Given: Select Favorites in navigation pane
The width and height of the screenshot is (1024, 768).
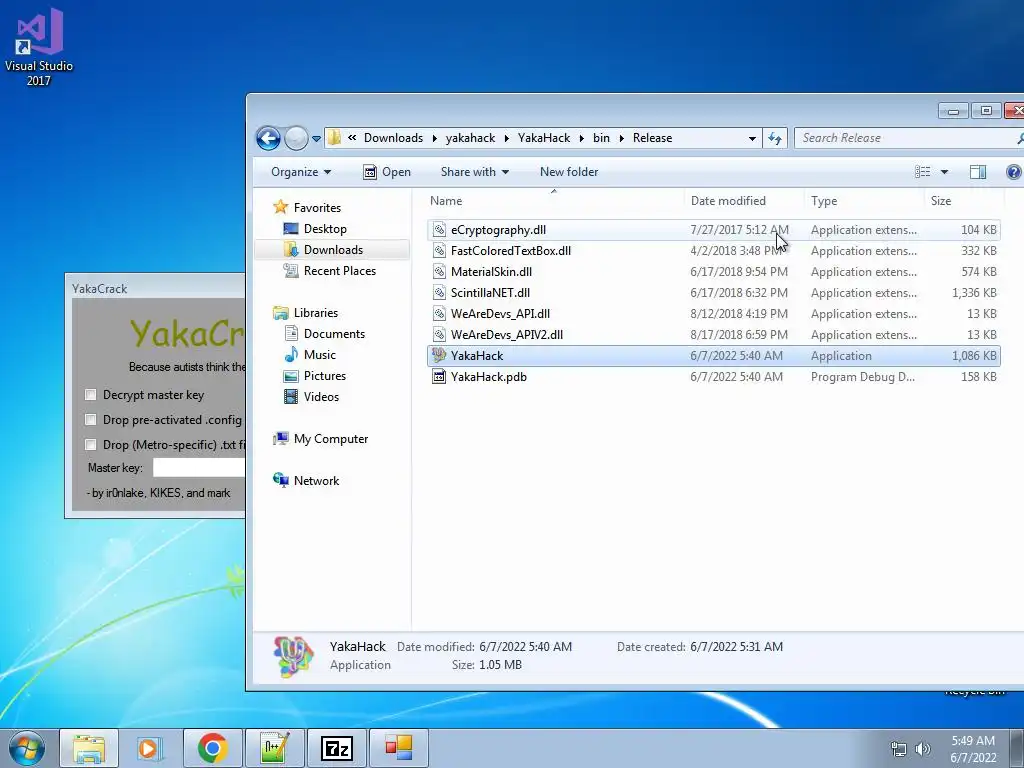Looking at the screenshot, I should [x=308, y=208].
